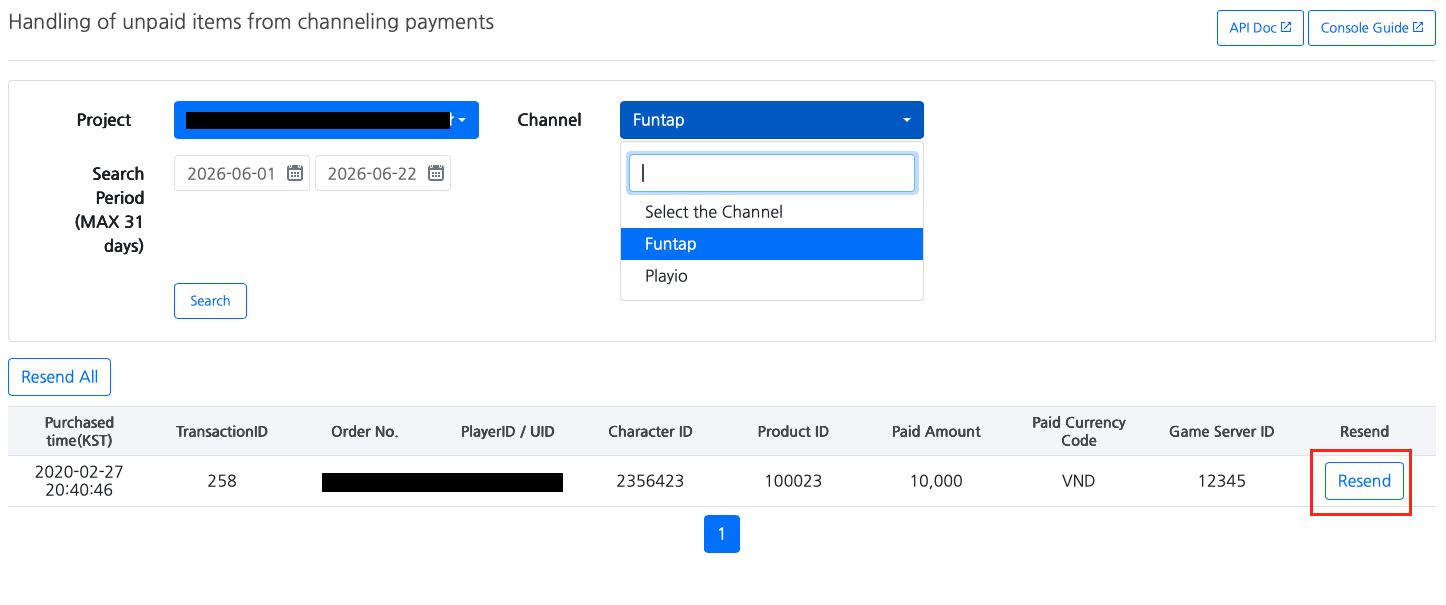
Task: Click the end date field 2026-06-22
Action: tap(383, 173)
